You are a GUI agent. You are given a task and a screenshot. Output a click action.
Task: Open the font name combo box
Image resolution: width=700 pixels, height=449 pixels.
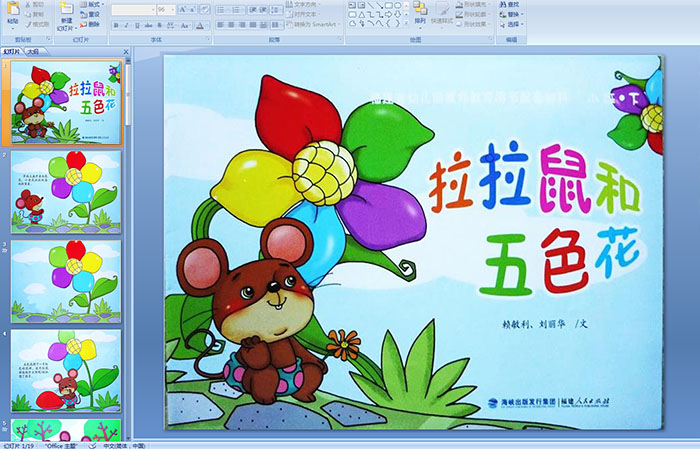[133, 9]
